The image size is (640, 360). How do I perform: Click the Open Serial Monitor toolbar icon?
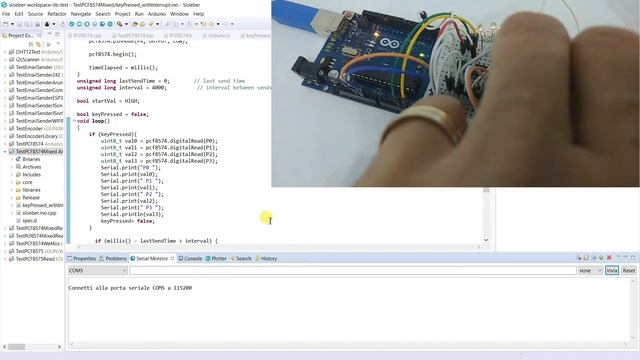[102, 24]
